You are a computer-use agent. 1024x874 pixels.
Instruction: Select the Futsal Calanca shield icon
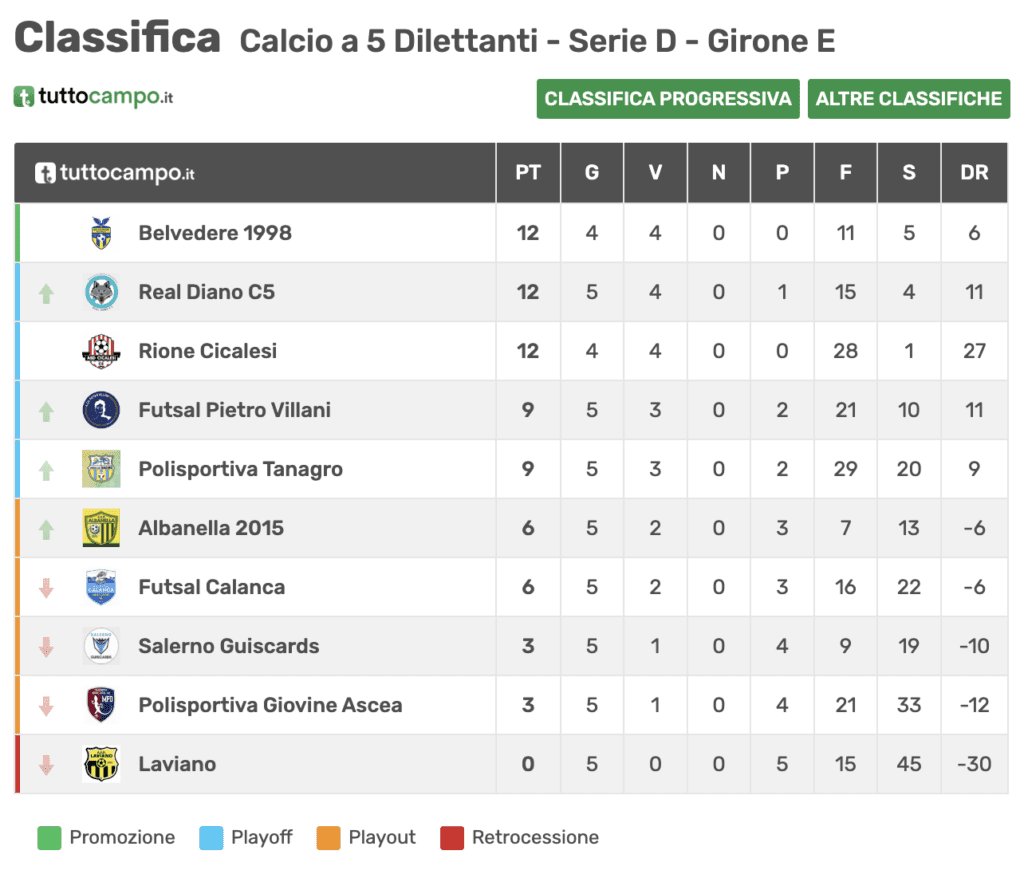pyautogui.click(x=101, y=587)
